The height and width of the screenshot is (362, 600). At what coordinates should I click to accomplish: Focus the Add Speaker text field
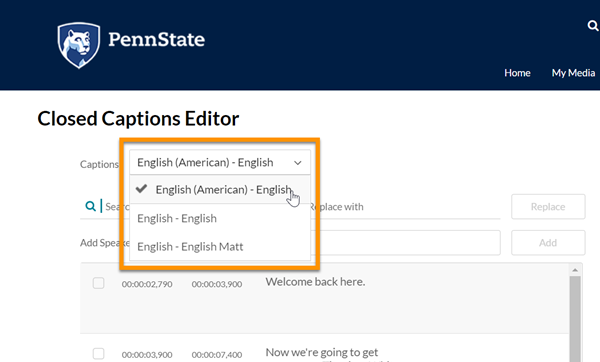point(406,243)
